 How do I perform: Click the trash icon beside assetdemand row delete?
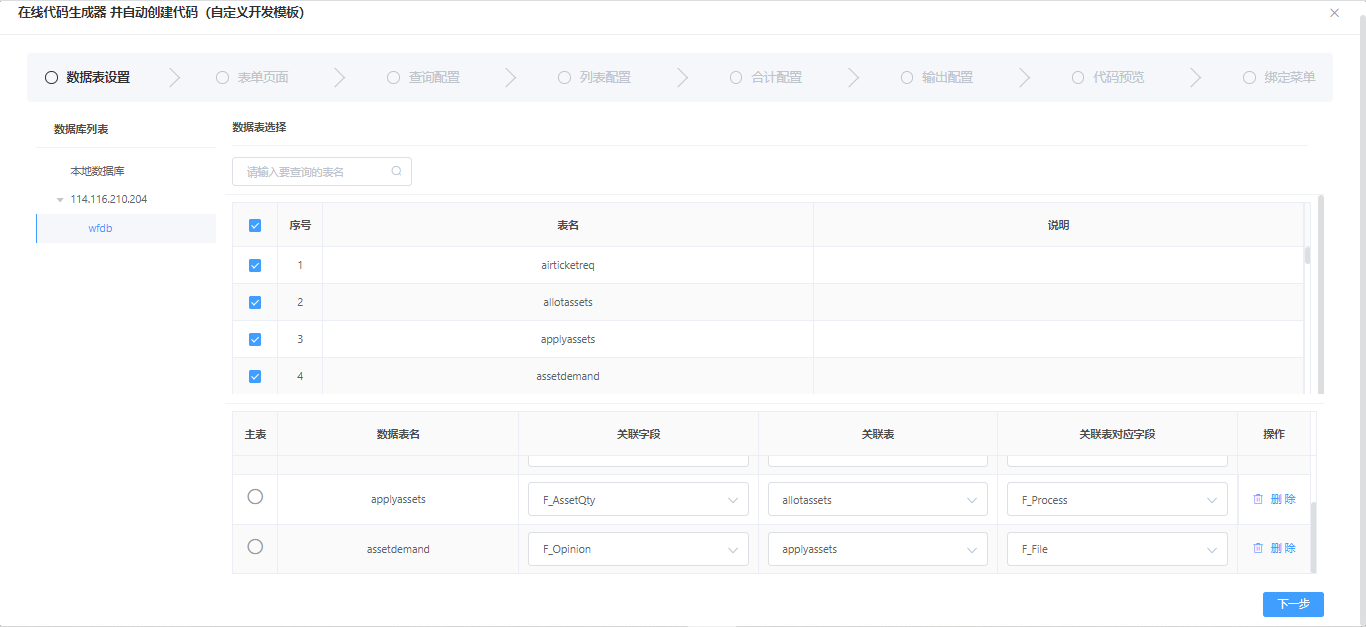(1258, 548)
